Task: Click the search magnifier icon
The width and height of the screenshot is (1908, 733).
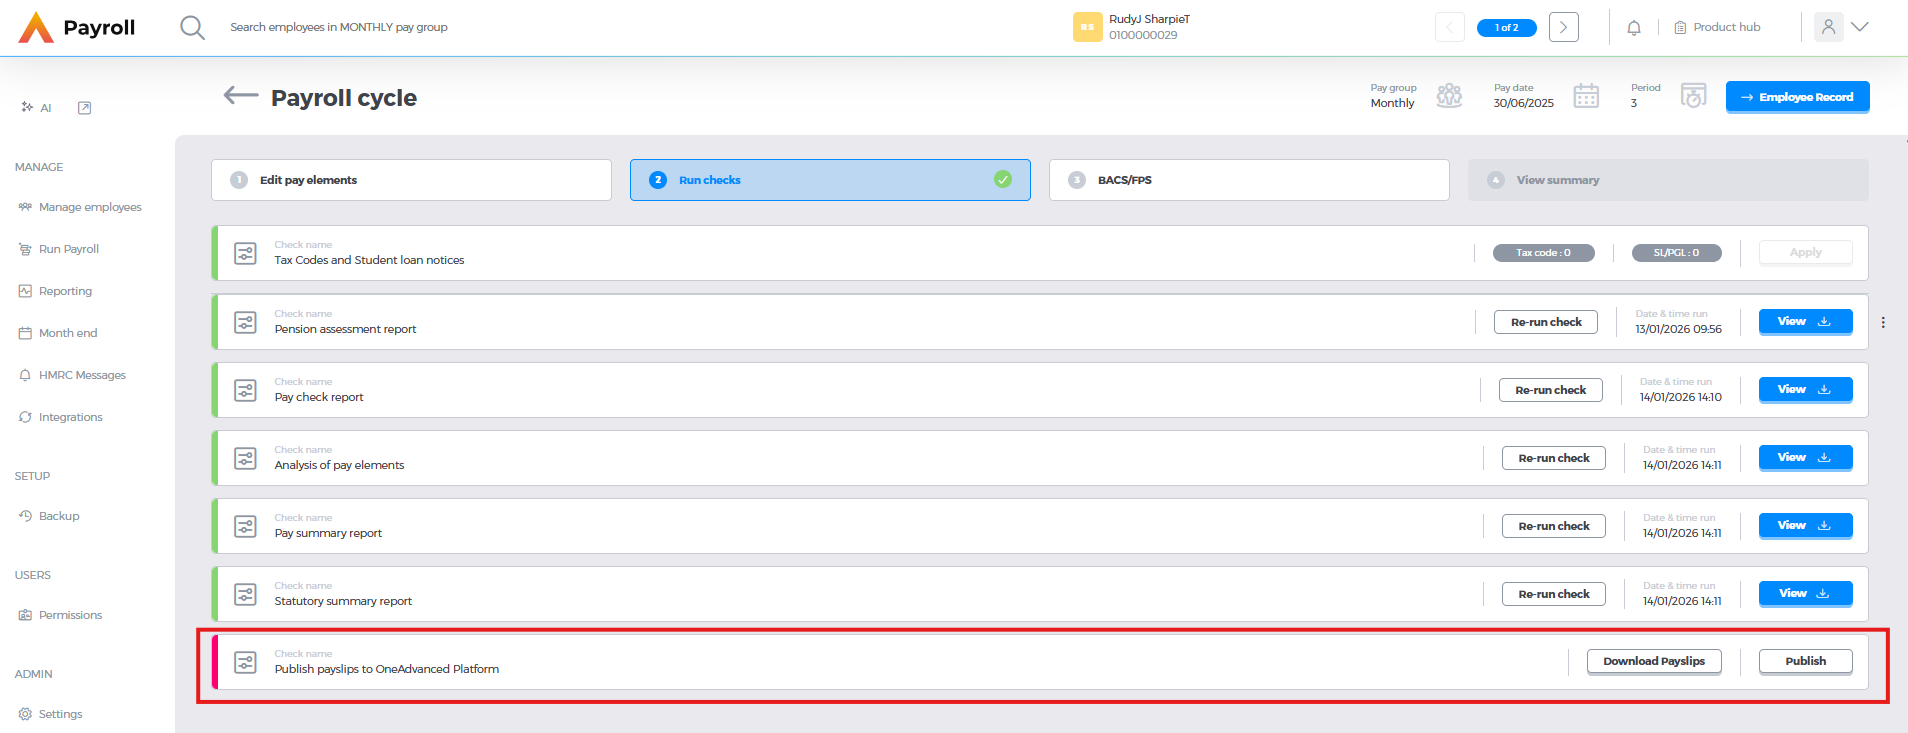Action: [192, 27]
